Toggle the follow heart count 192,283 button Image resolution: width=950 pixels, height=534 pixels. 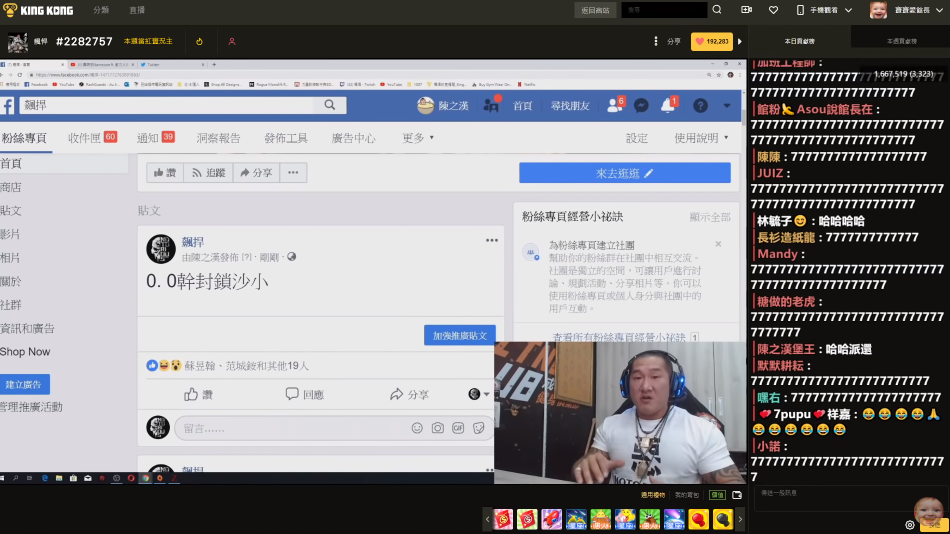(711, 42)
